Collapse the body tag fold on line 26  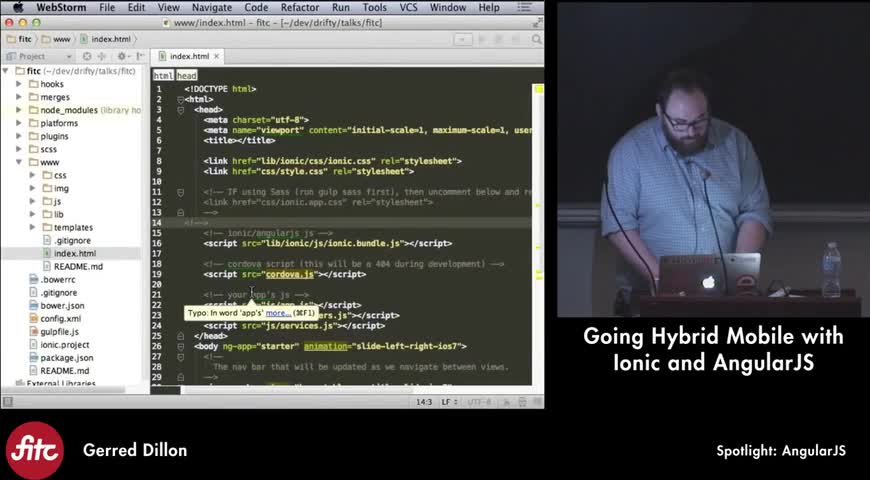[x=180, y=346]
